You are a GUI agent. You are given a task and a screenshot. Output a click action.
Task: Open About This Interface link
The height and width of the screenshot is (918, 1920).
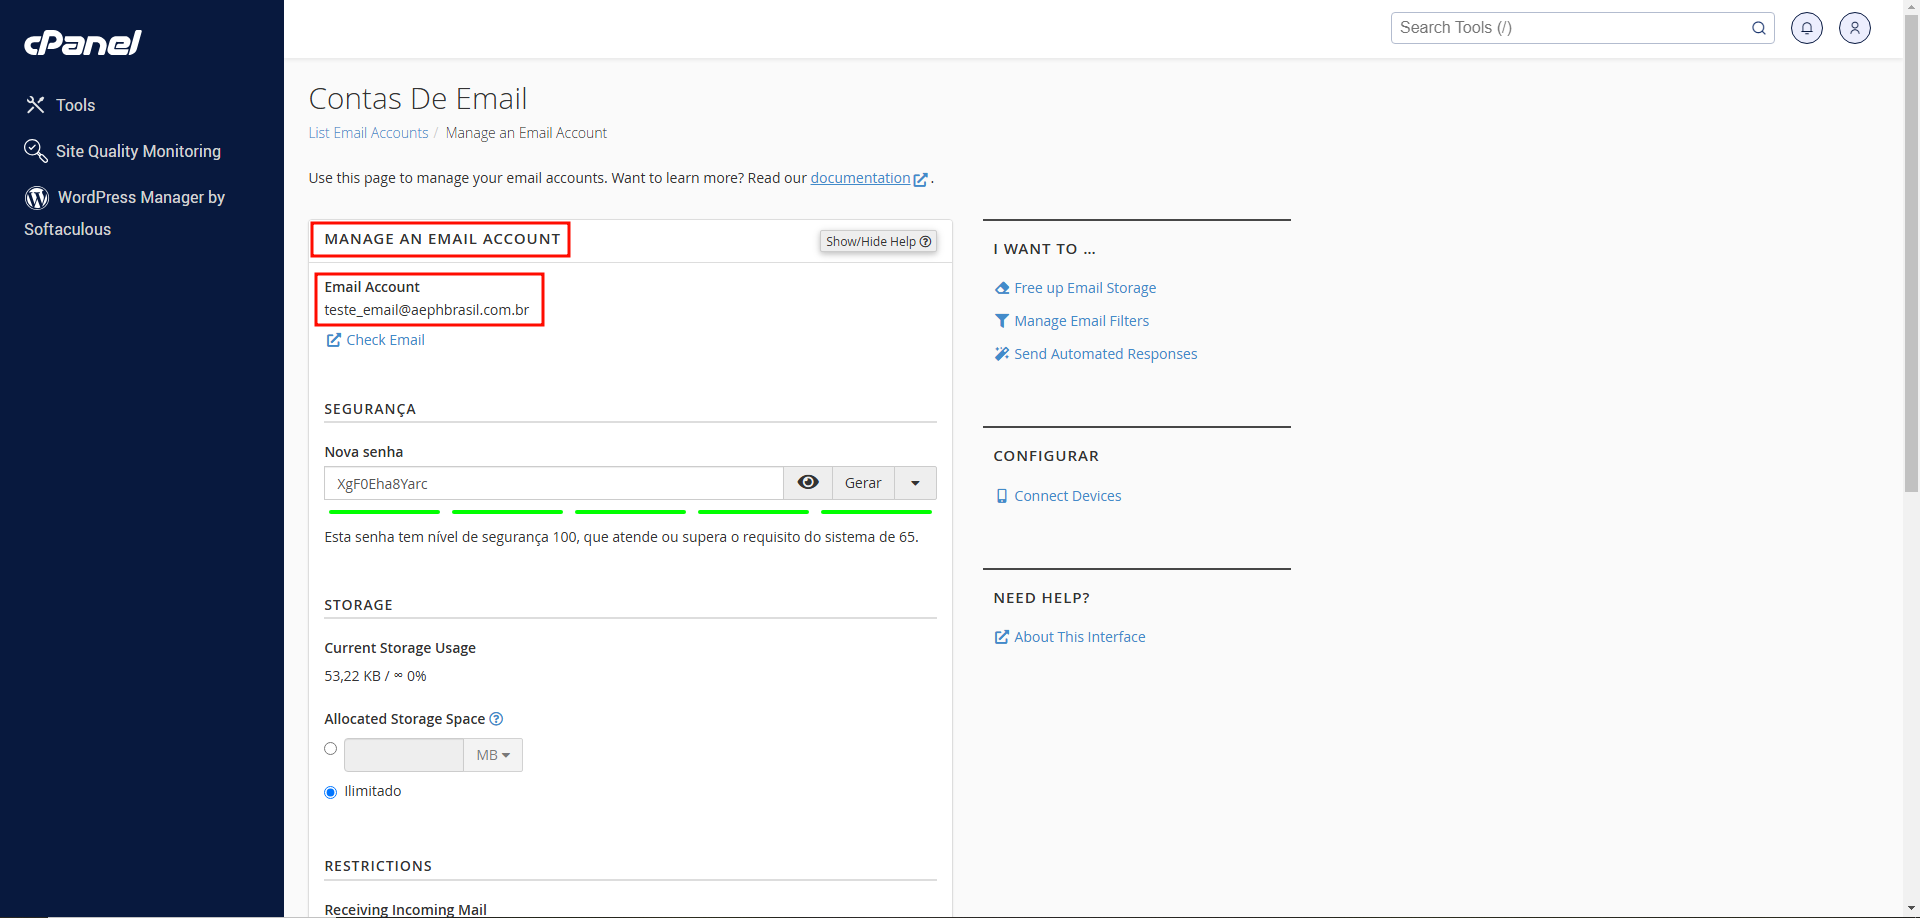(1080, 637)
